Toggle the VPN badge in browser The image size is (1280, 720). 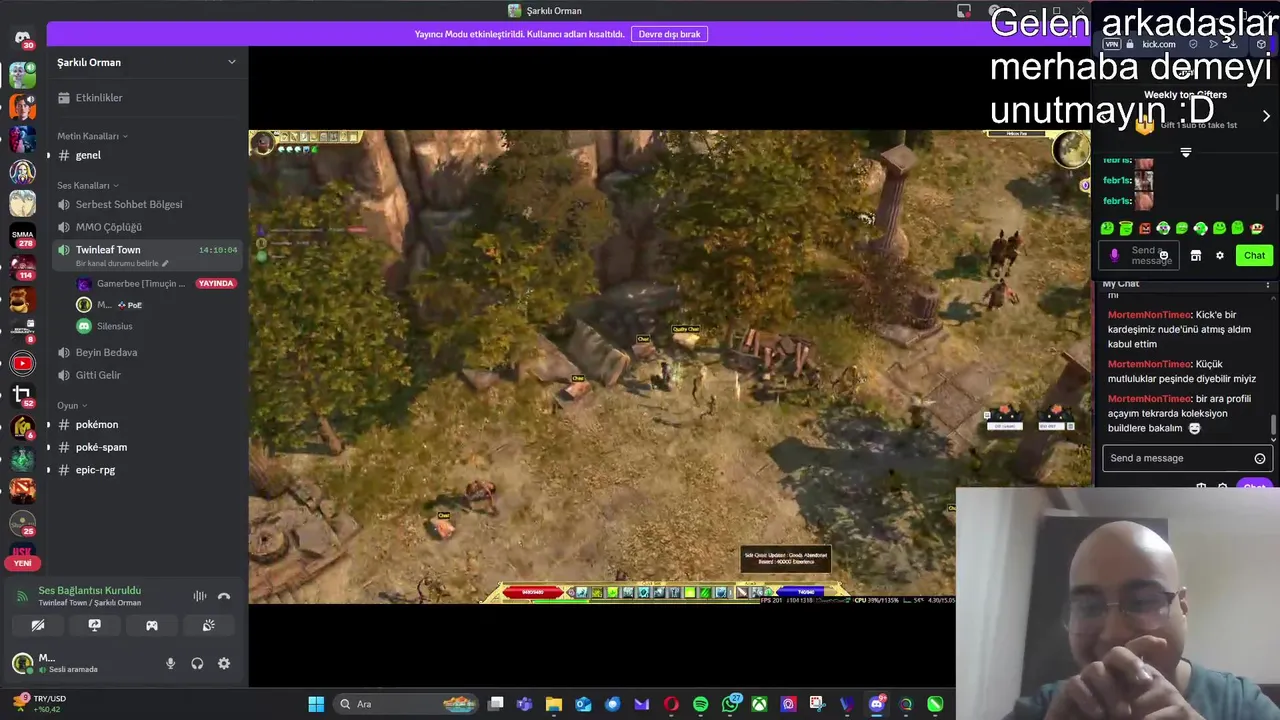1111,44
